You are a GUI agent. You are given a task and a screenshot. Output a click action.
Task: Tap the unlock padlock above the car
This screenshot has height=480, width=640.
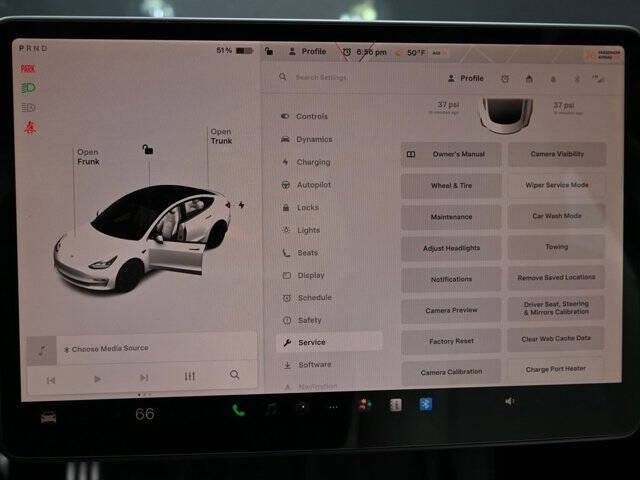point(148,149)
